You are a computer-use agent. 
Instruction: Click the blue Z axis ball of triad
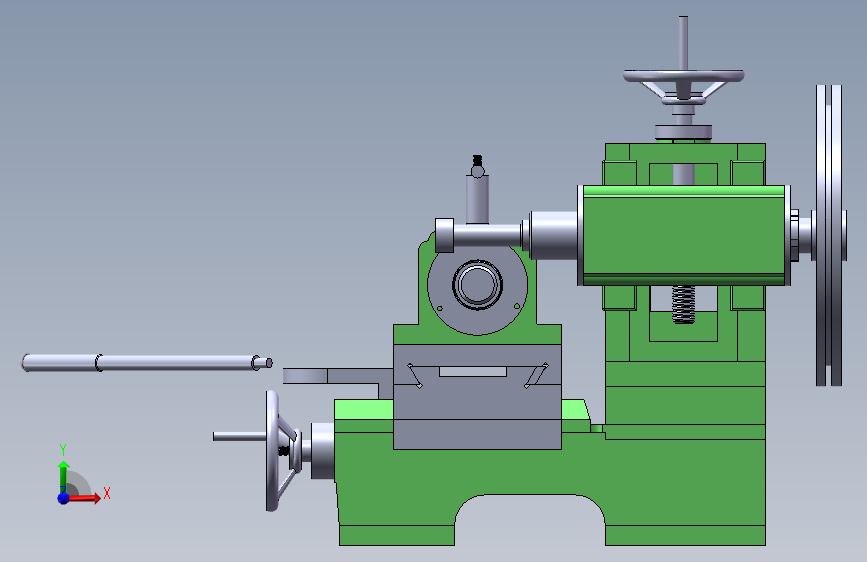pos(64,498)
